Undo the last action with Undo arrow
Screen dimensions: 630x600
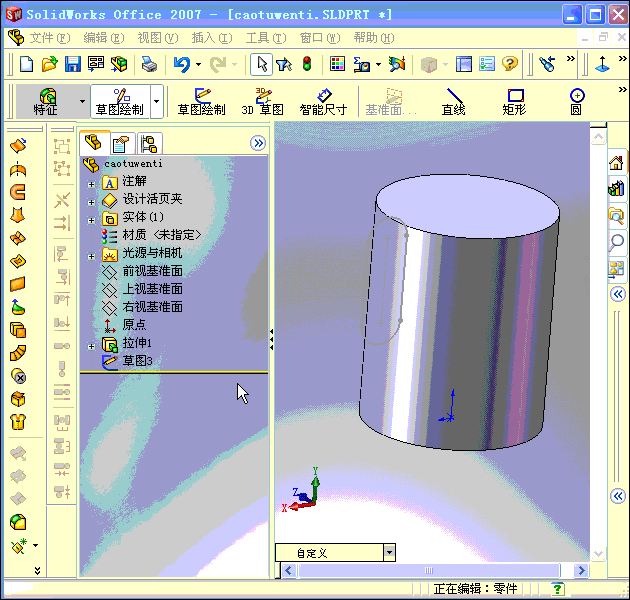click(182, 64)
